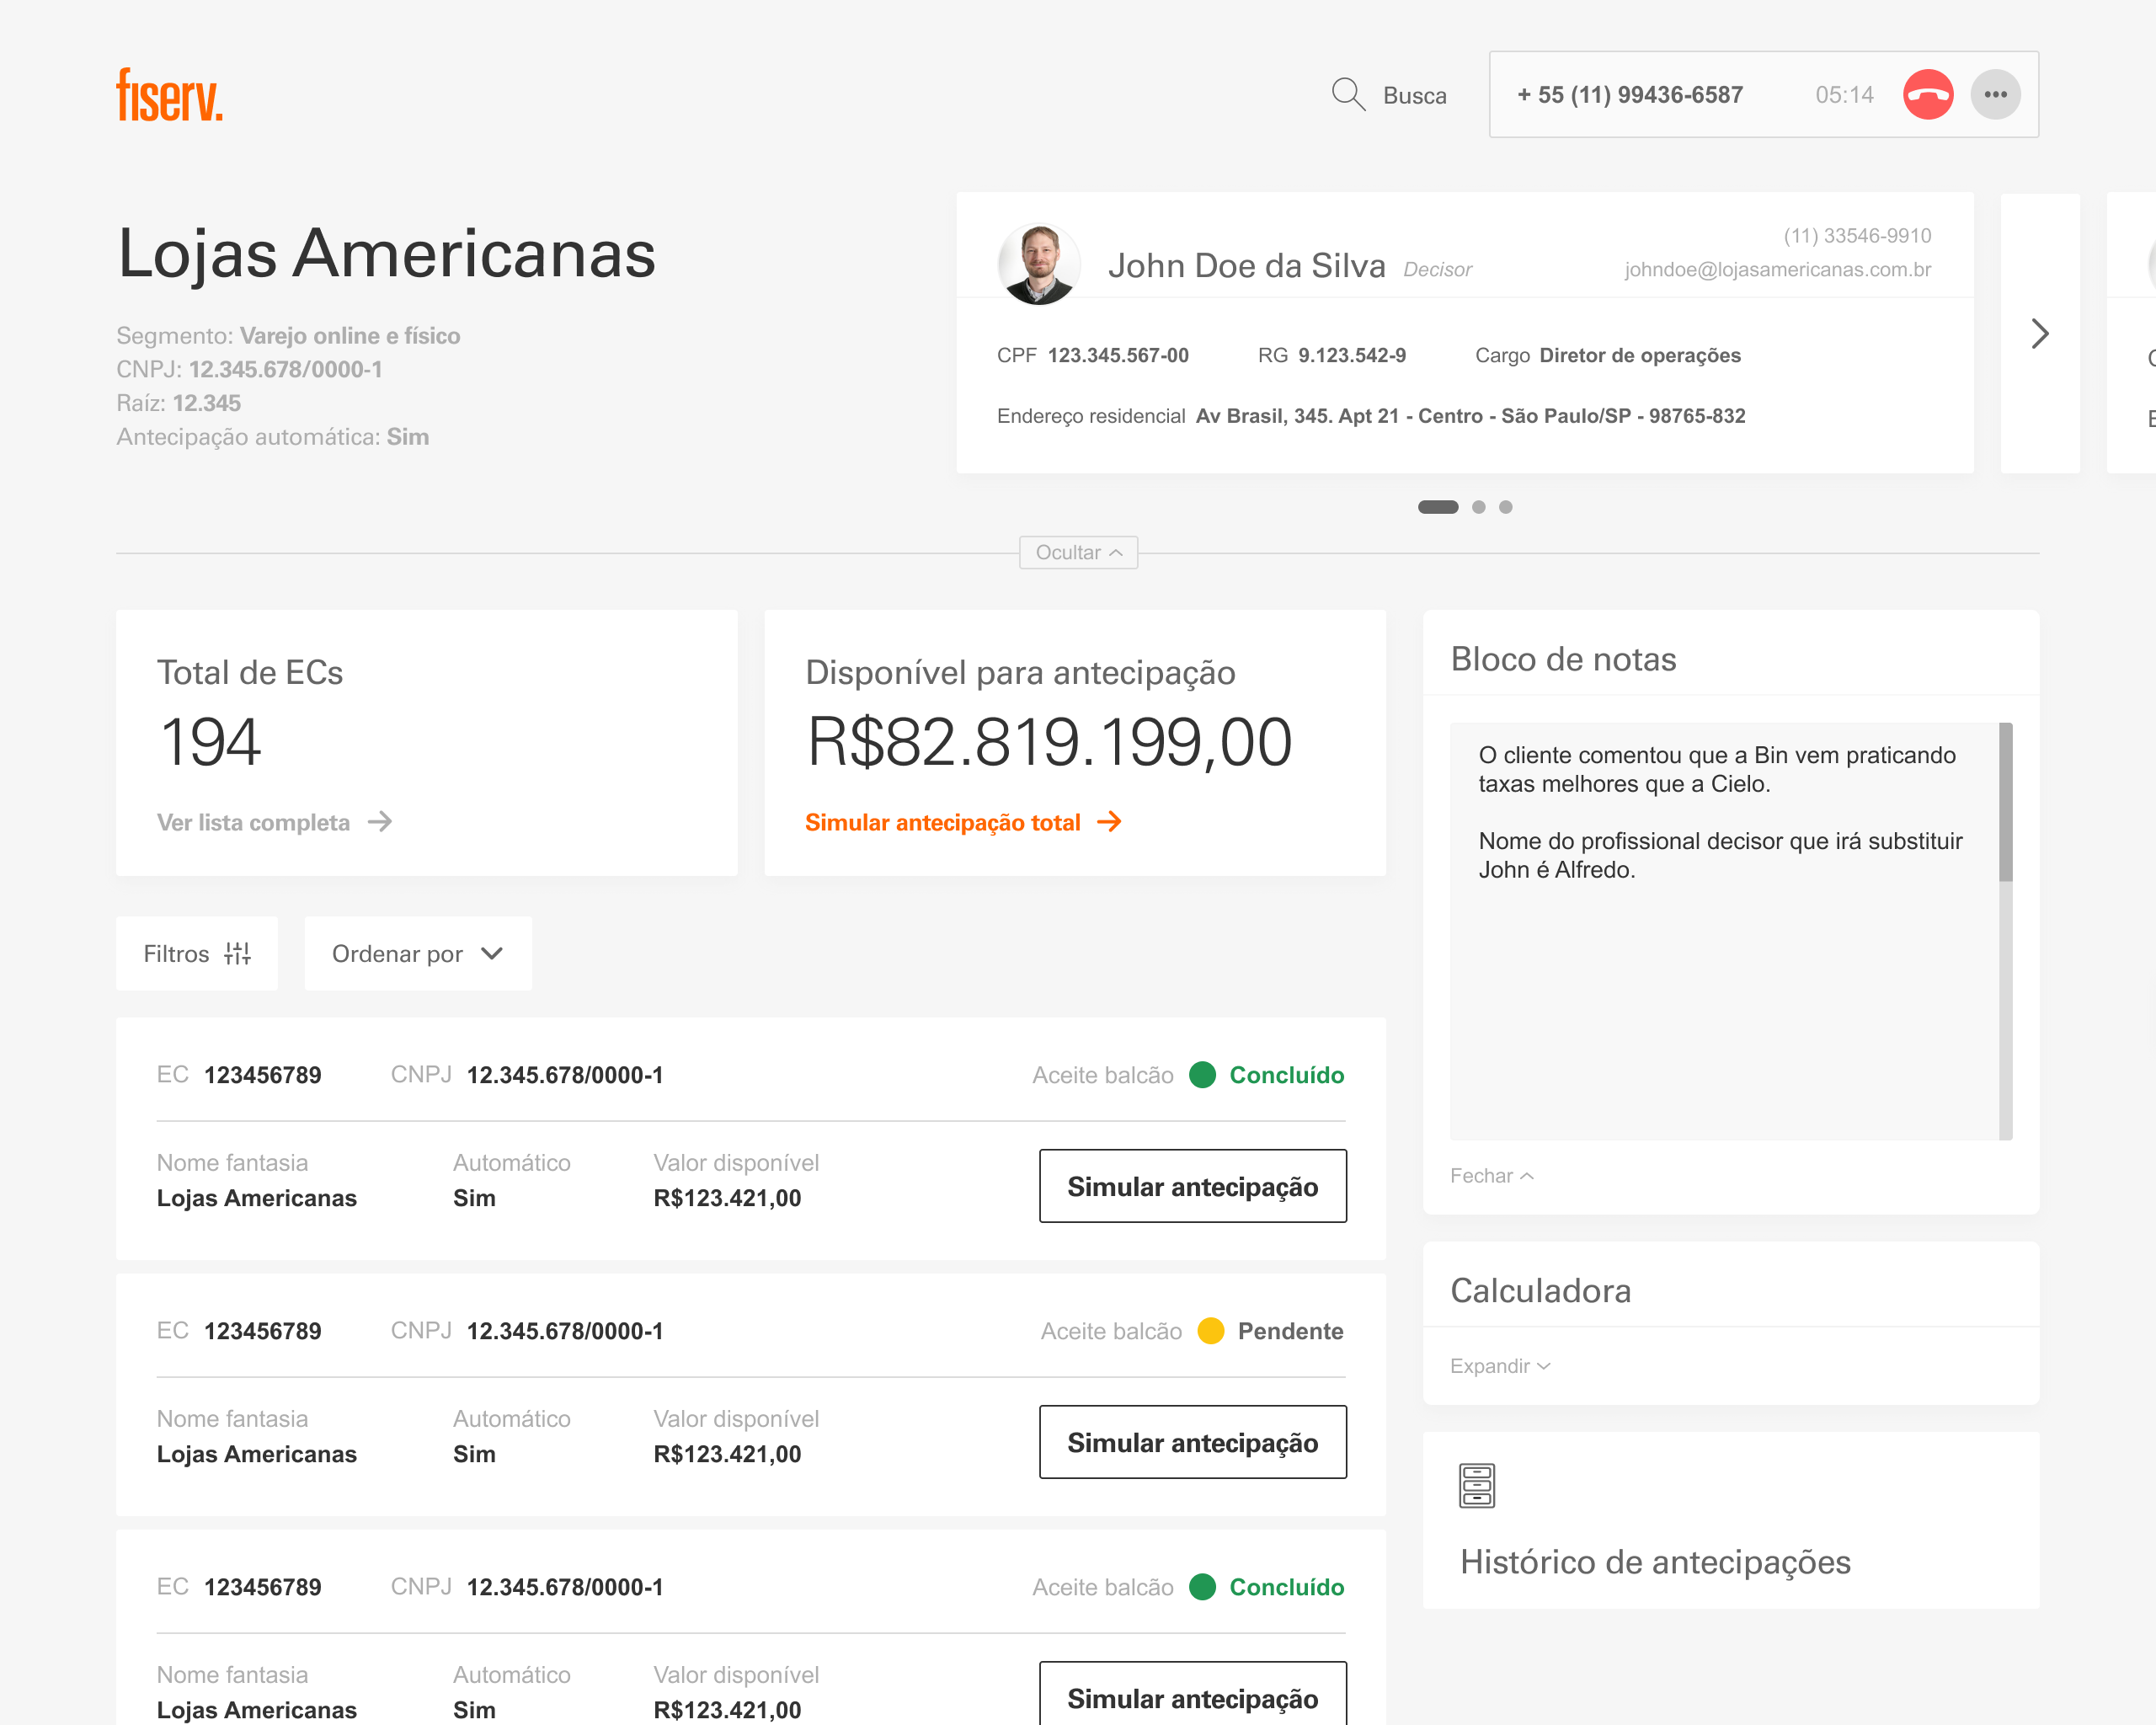2156x1725 pixels.
Task: Click Cargo Diretor de operações text
Action: 1608,356
